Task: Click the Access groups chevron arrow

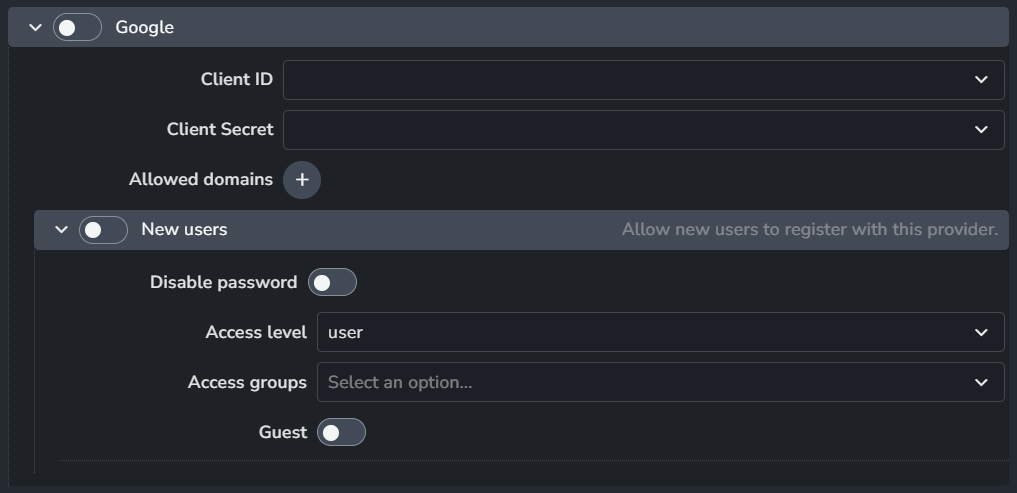Action: click(981, 383)
